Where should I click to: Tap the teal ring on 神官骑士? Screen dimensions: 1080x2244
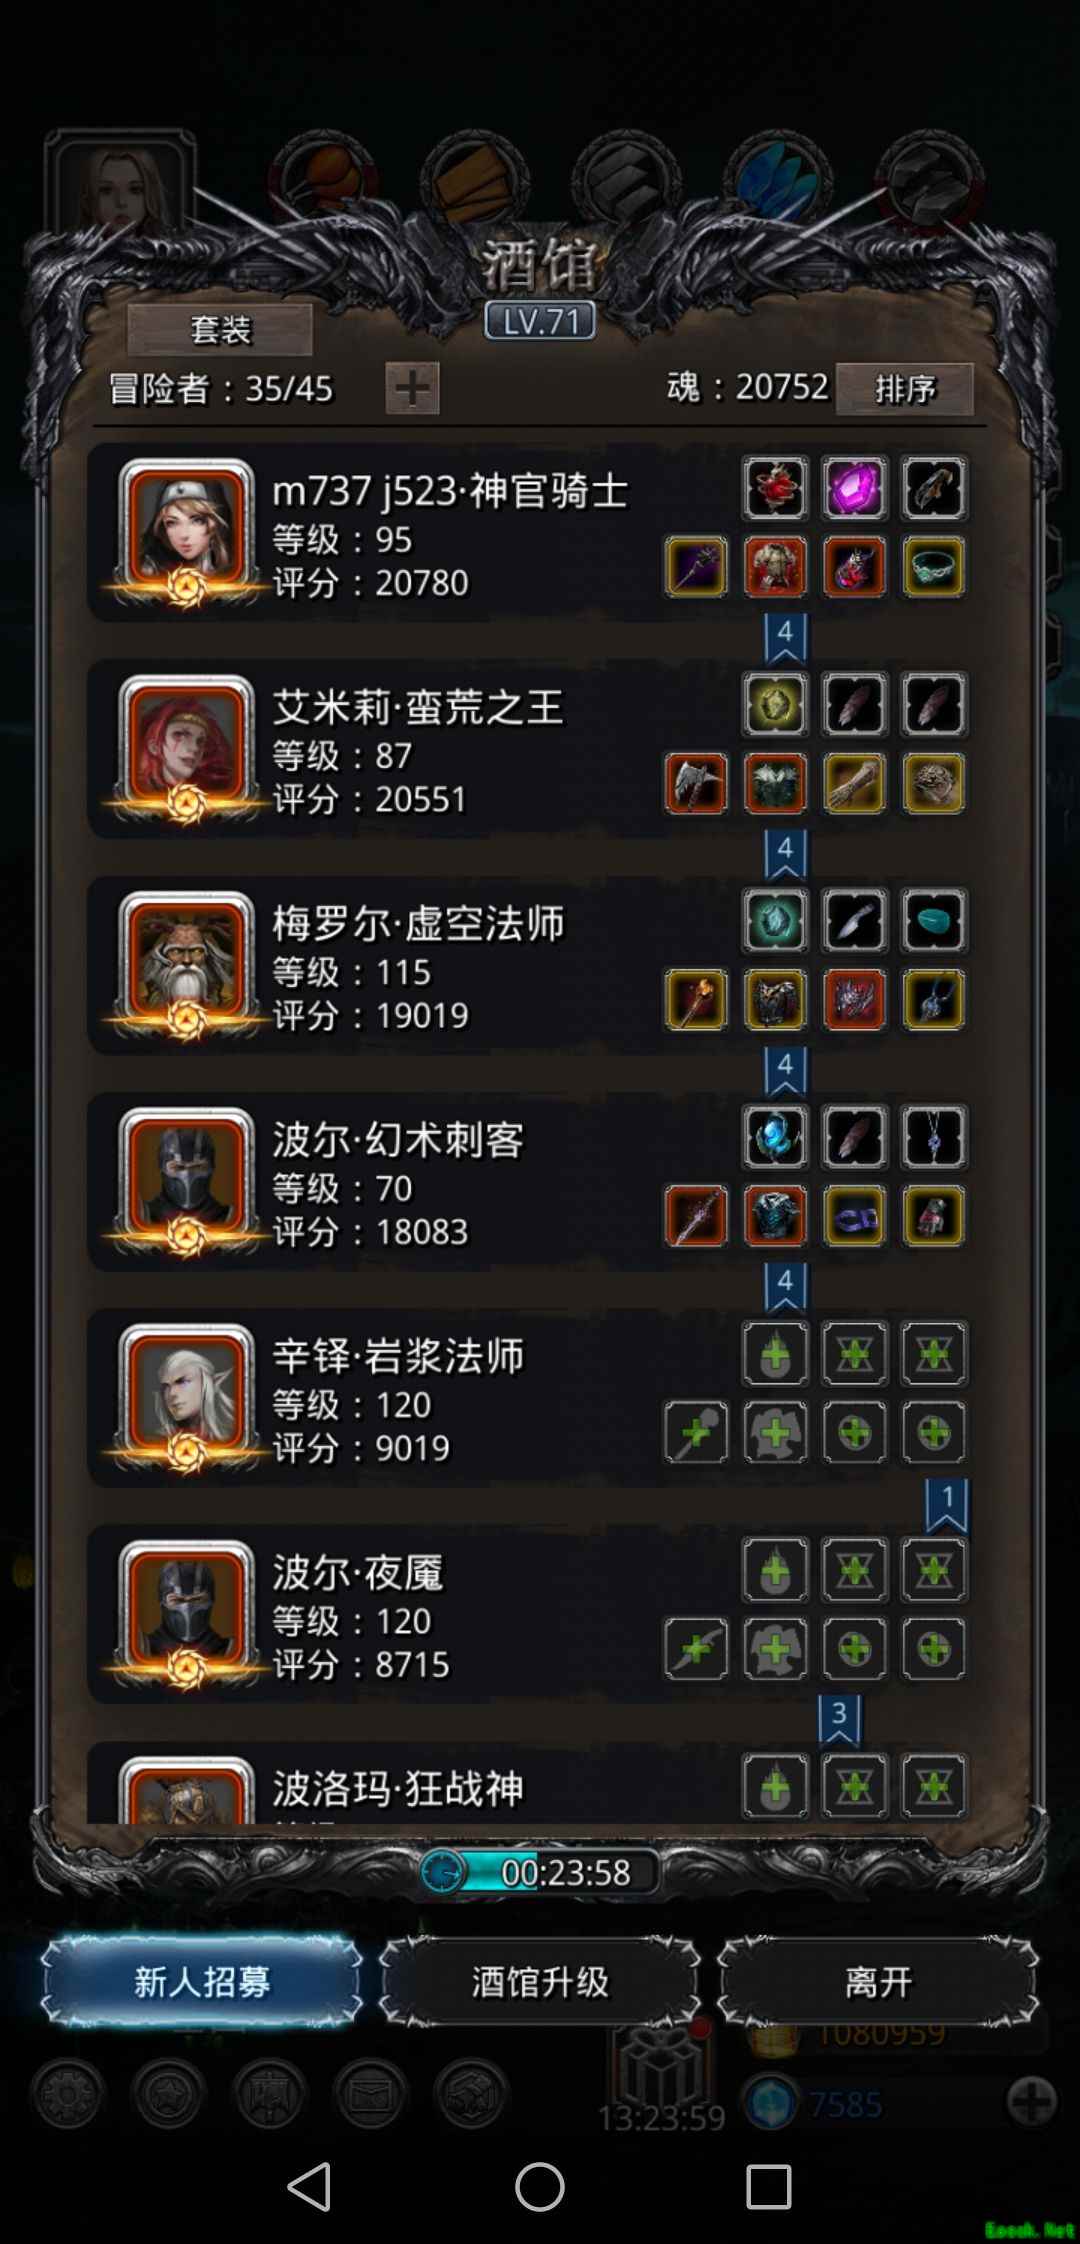[x=934, y=567]
